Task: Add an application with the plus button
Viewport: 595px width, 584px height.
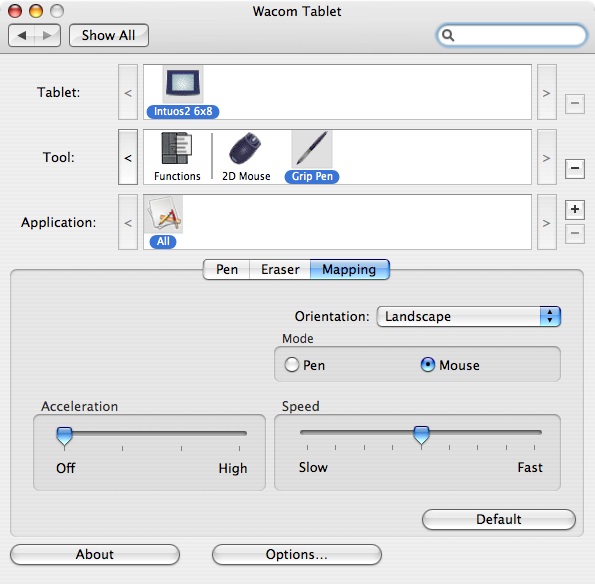Action: (575, 209)
